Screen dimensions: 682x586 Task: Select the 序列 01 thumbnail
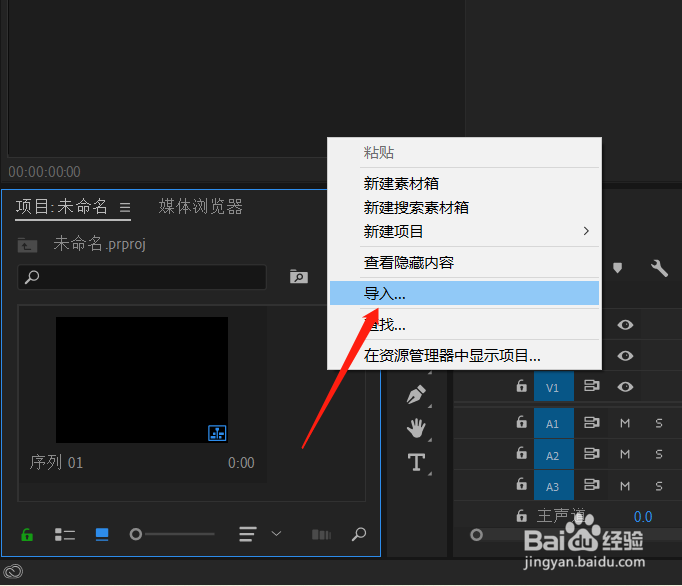[x=142, y=380]
